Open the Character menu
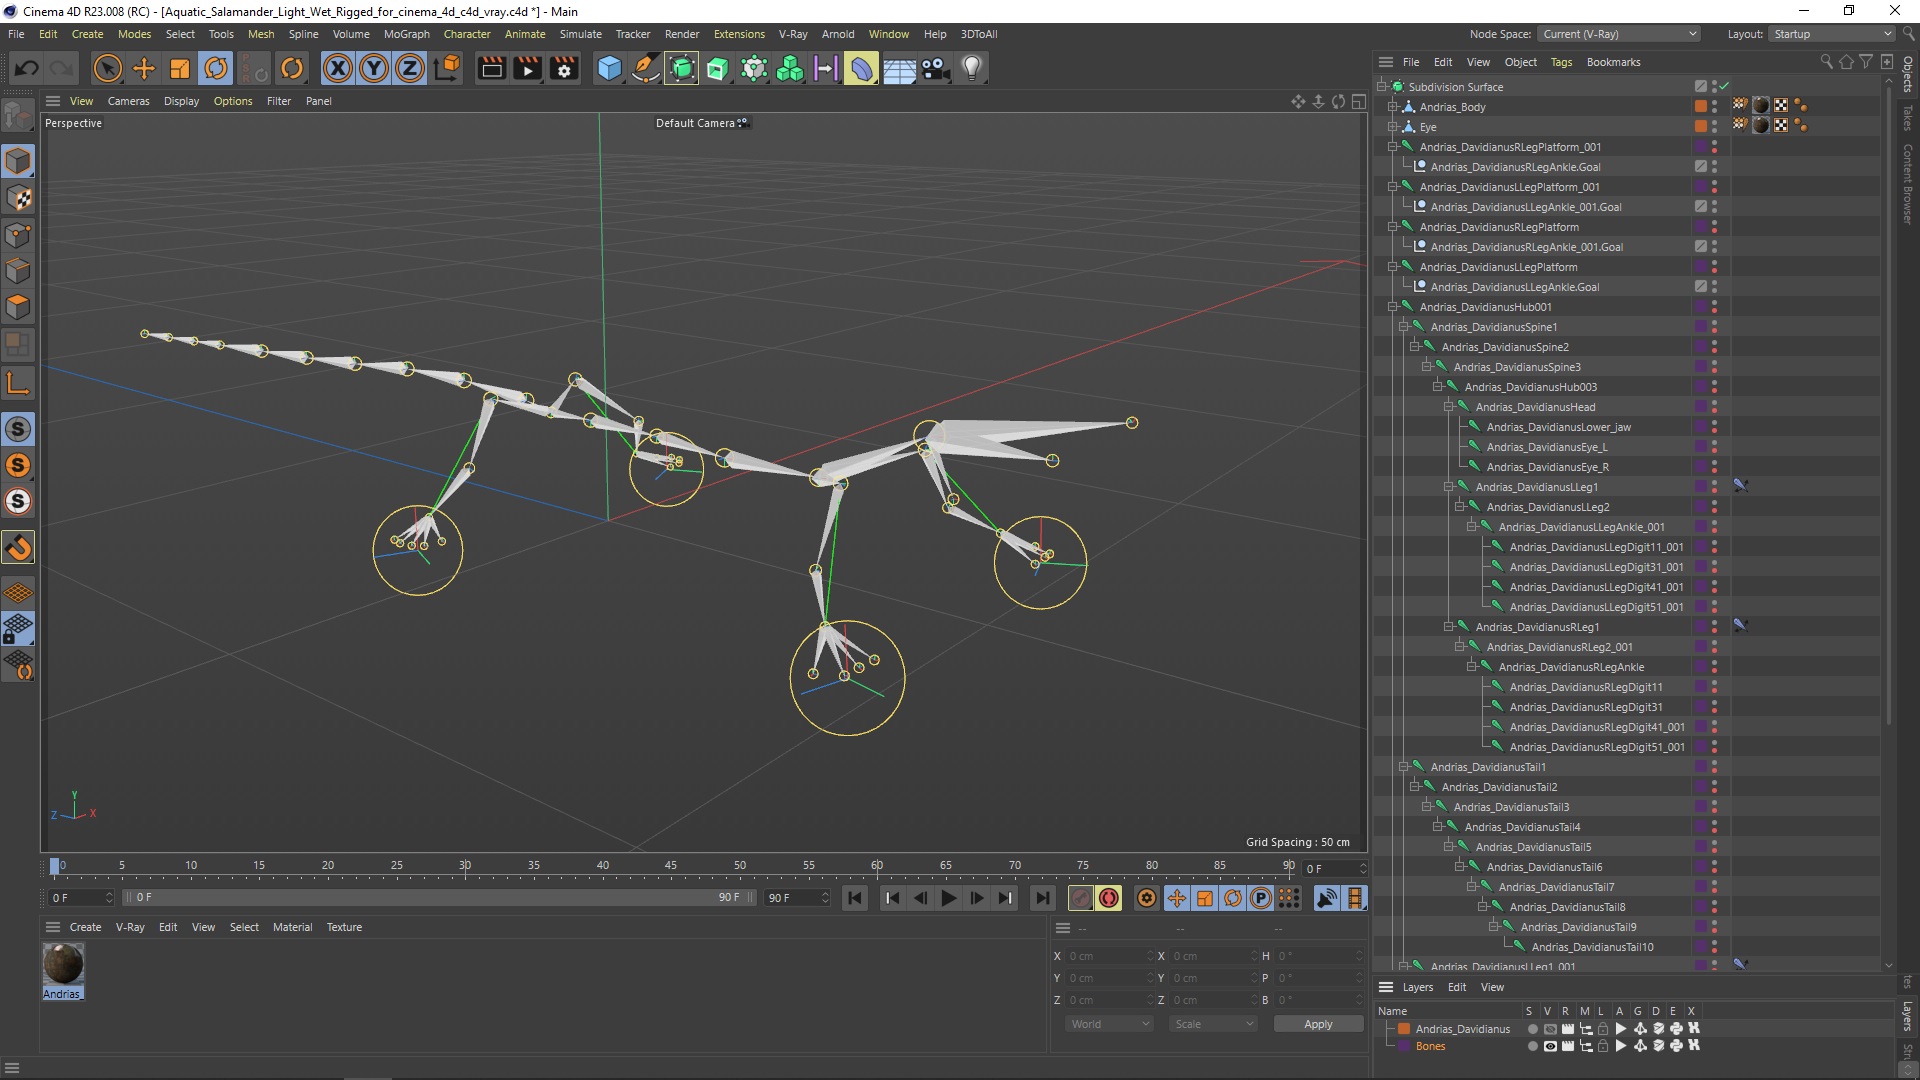 [467, 34]
